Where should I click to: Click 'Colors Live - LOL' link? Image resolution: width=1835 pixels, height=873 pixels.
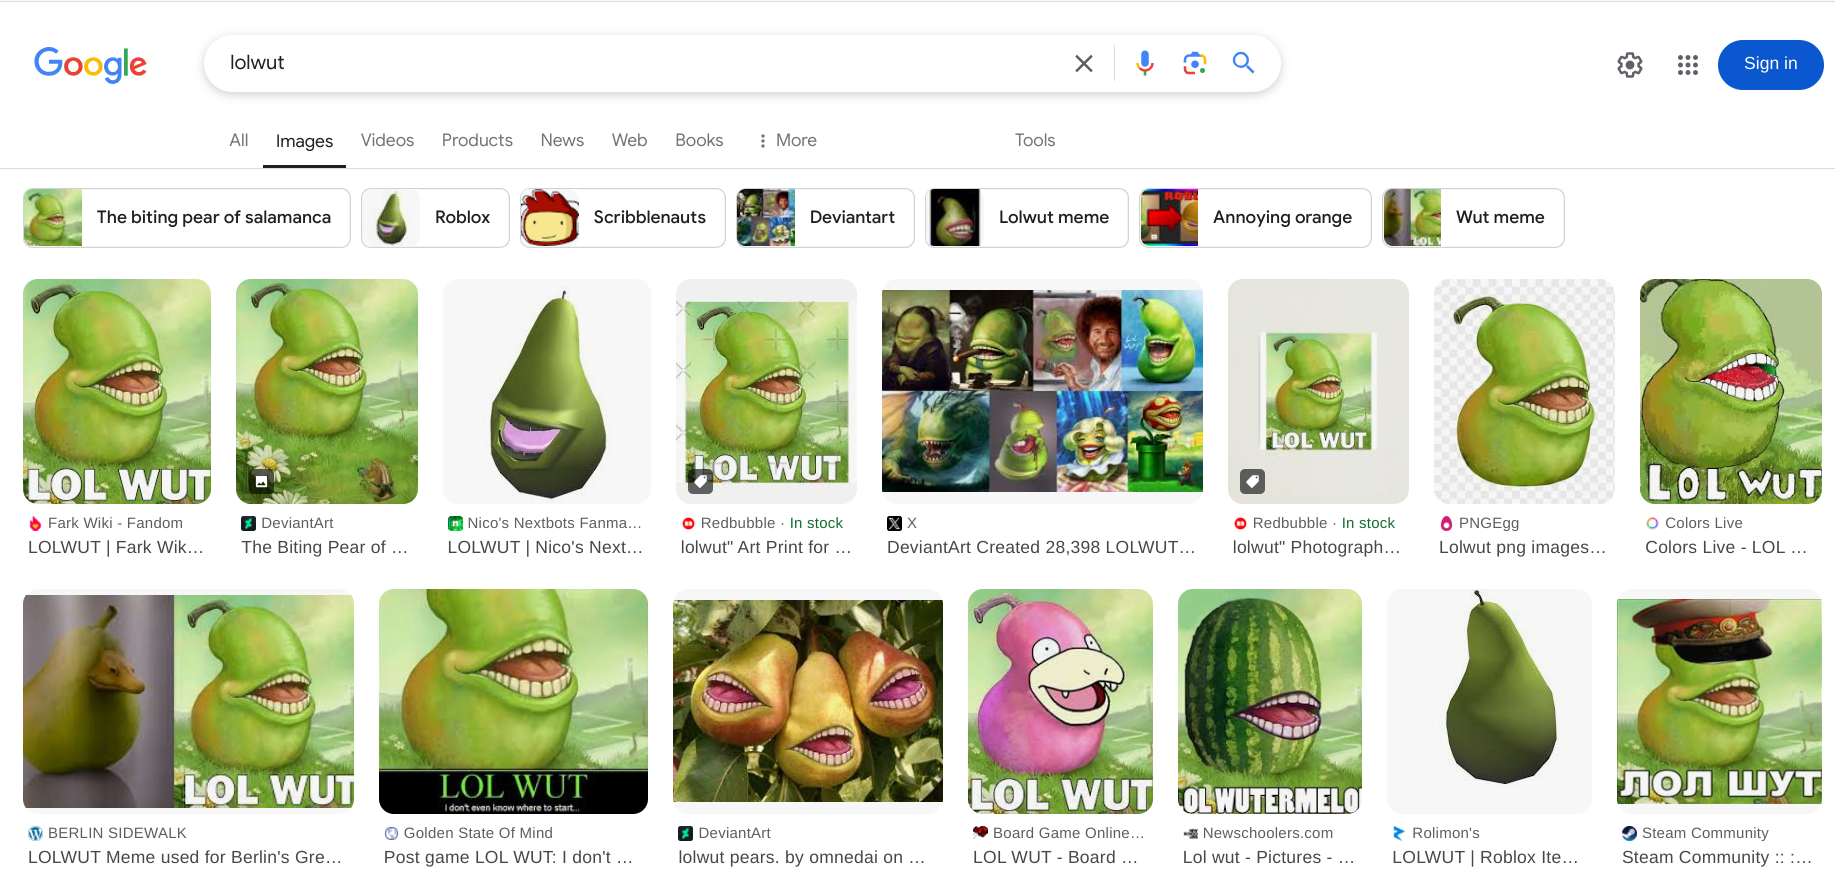(x=1726, y=547)
